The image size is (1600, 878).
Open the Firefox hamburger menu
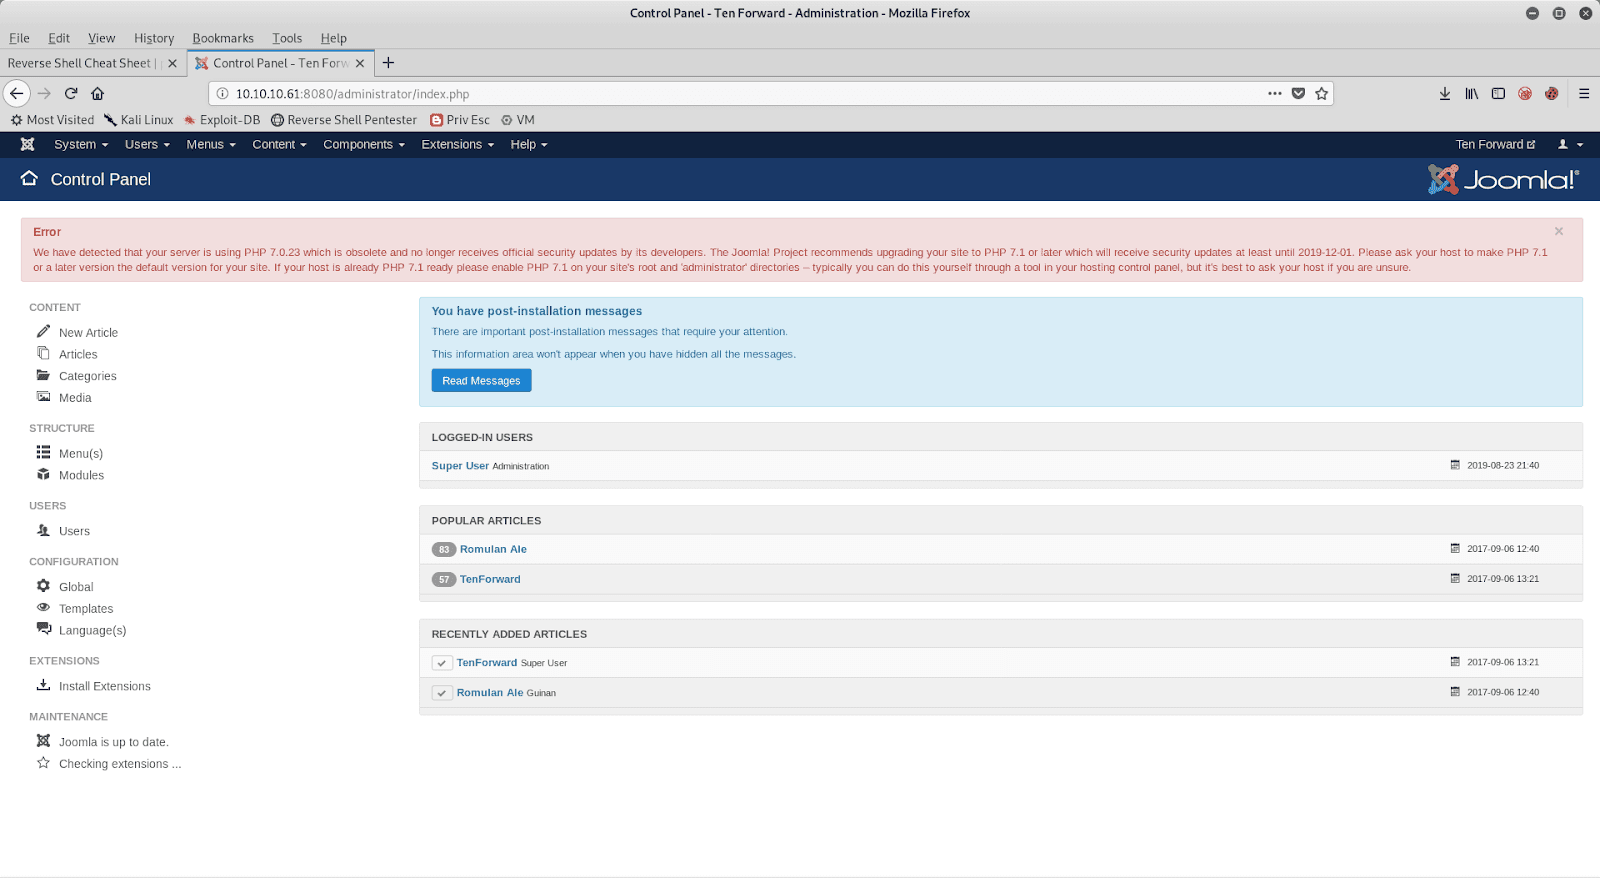(x=1584, y=93)
